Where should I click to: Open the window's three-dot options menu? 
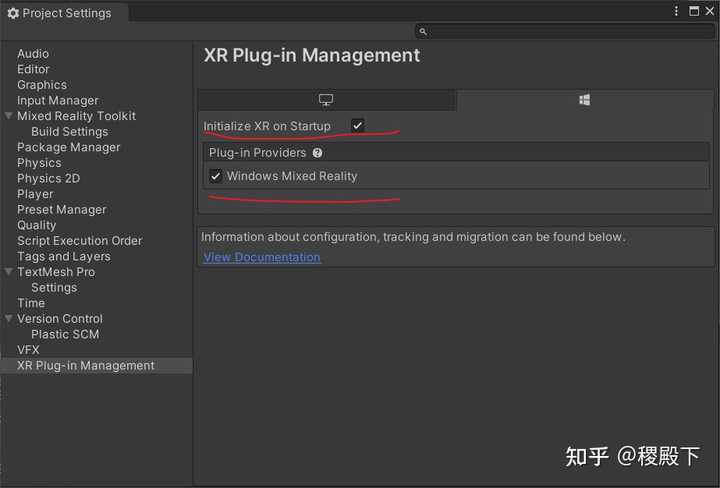676,11
